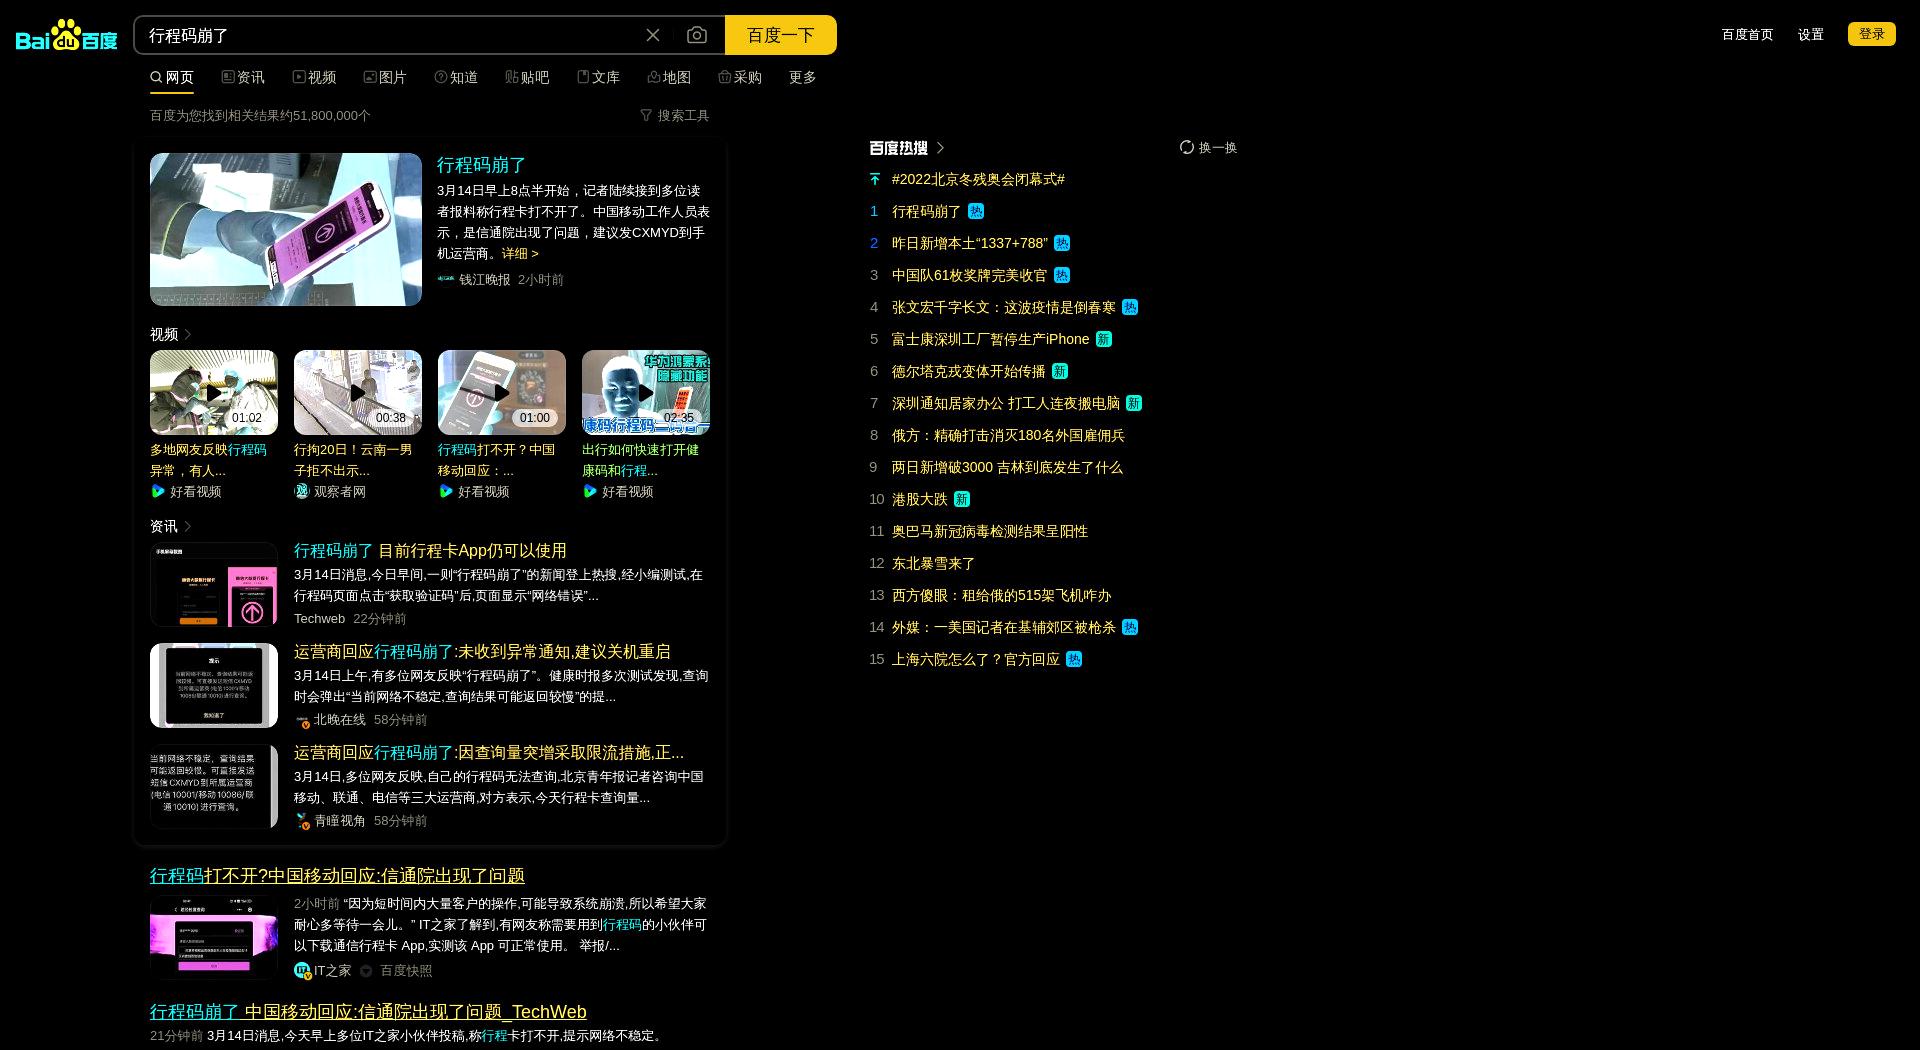Screen dimensions: 1920x1050
Task: Open the 地图 tab
Action: (x=669, y=77)
